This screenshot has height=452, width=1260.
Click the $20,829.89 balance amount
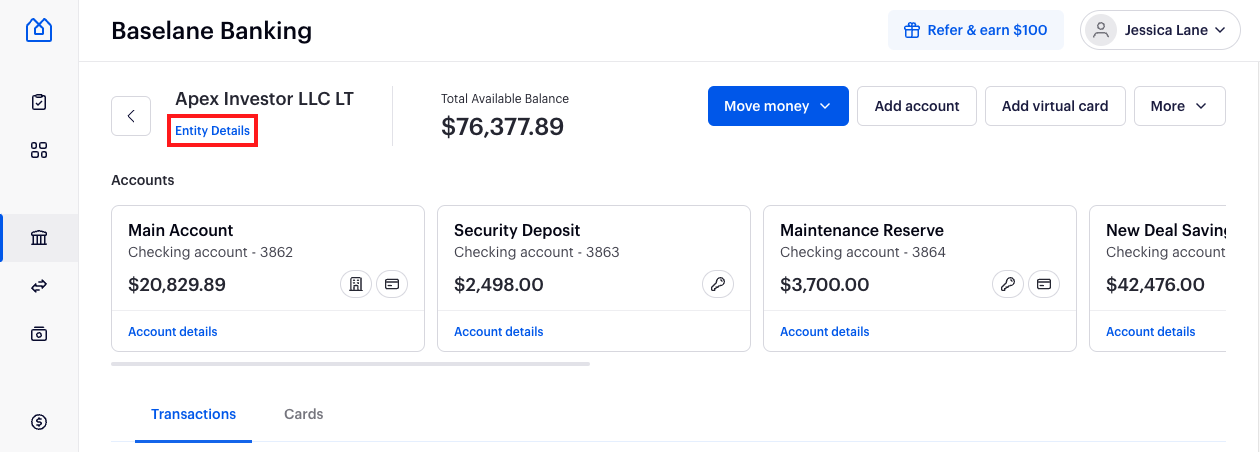pyautogui.click(x=177, y=285)
